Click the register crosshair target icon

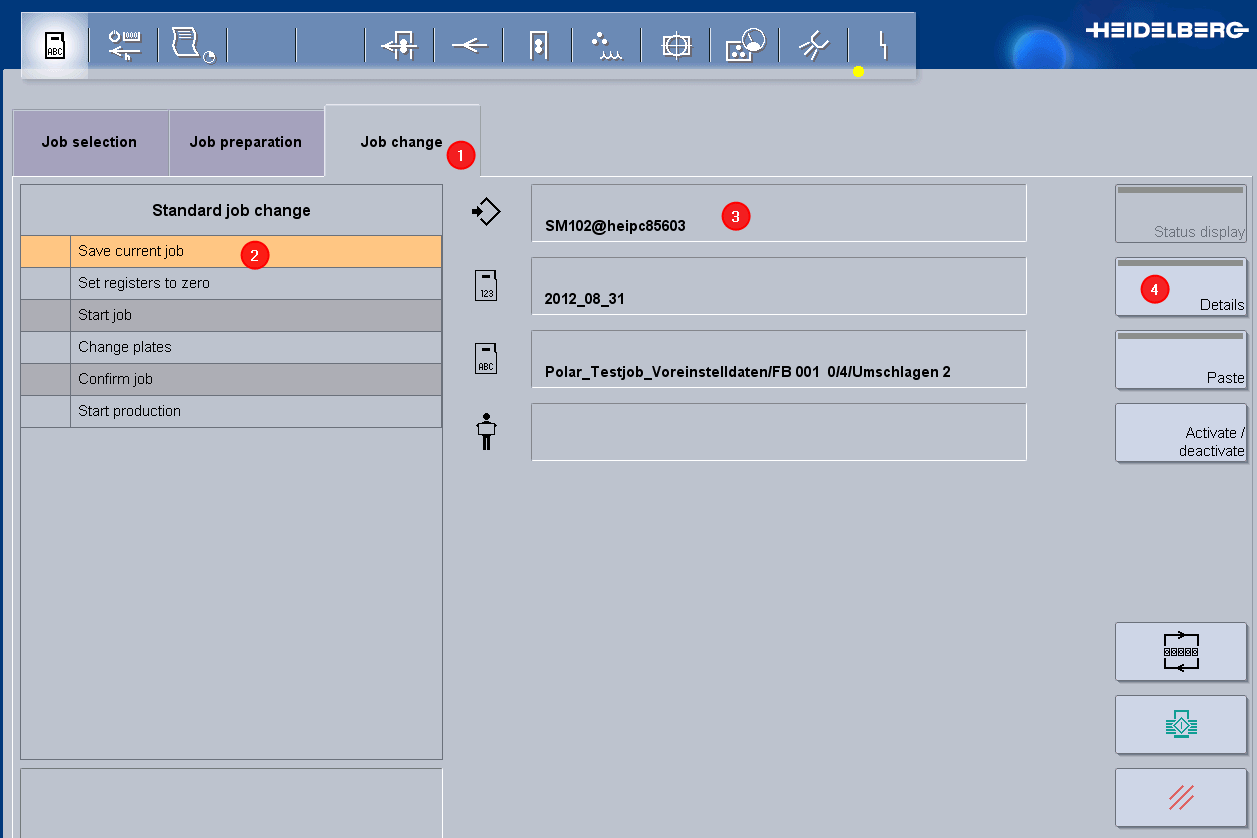click(675, 44)
